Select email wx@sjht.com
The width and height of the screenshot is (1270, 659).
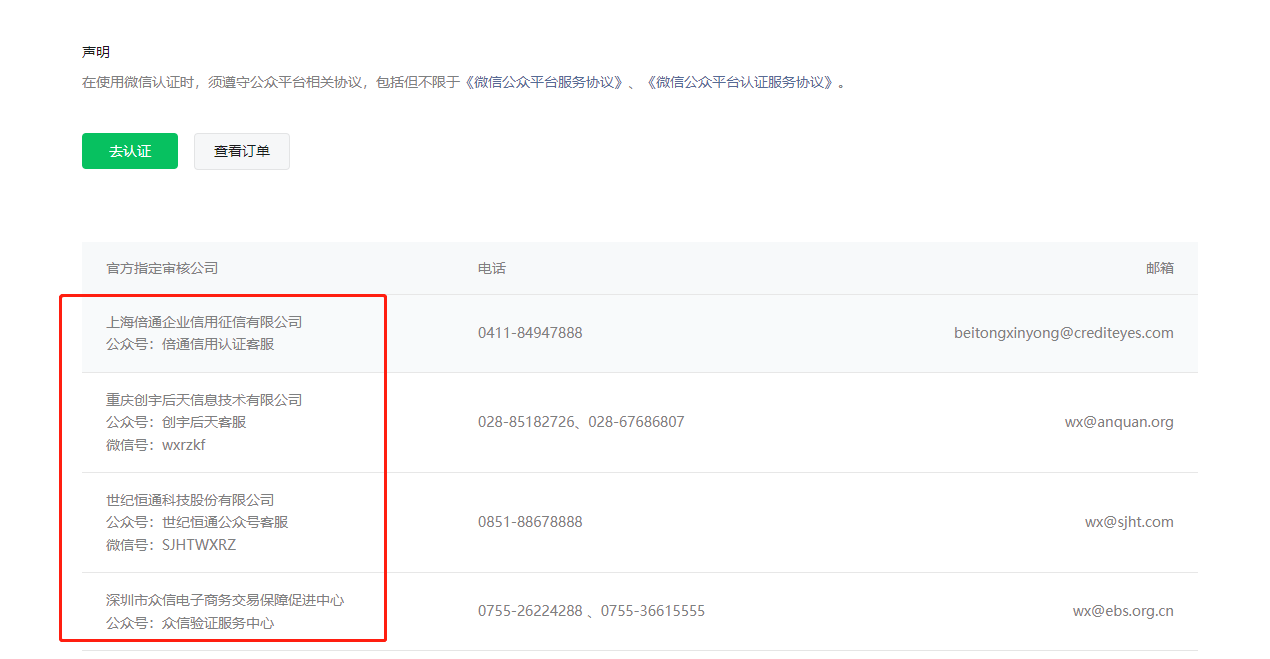click(x=1129, y=522)
